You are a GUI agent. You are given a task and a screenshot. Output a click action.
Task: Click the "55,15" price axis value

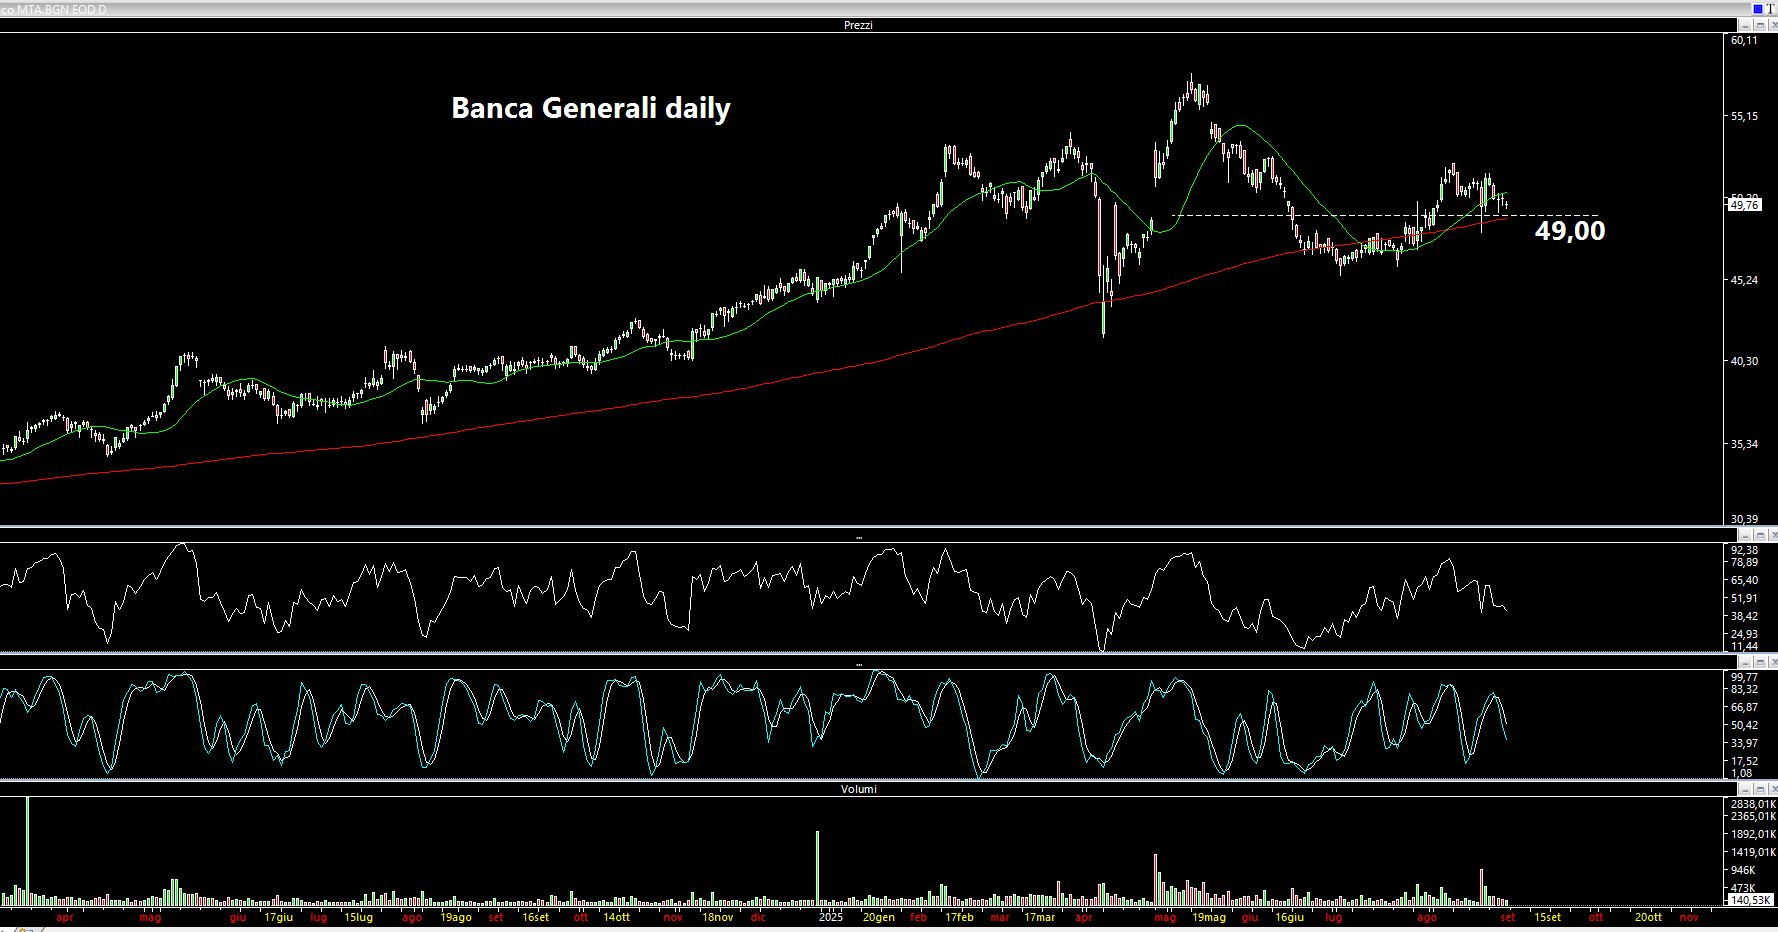[x=1744, y=116]
